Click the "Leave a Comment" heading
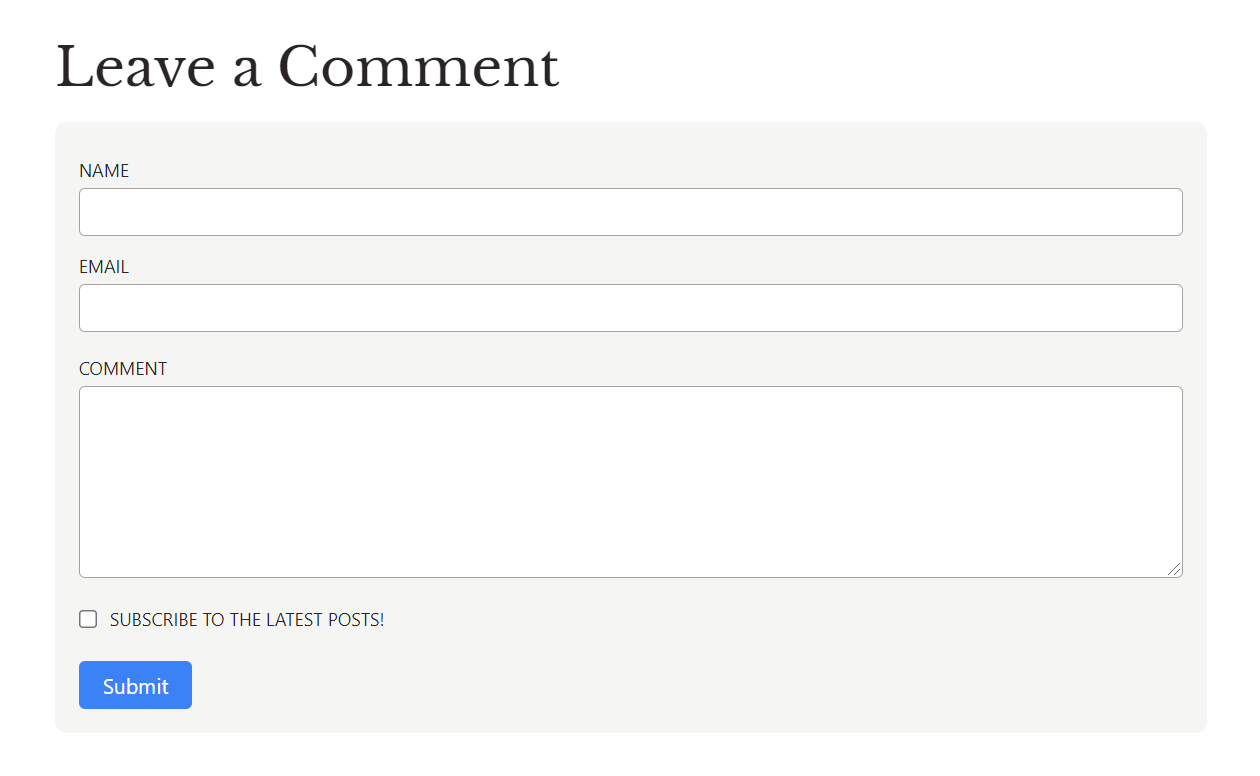The height and width of the screenshot is (776, 1260). (307, 68)
